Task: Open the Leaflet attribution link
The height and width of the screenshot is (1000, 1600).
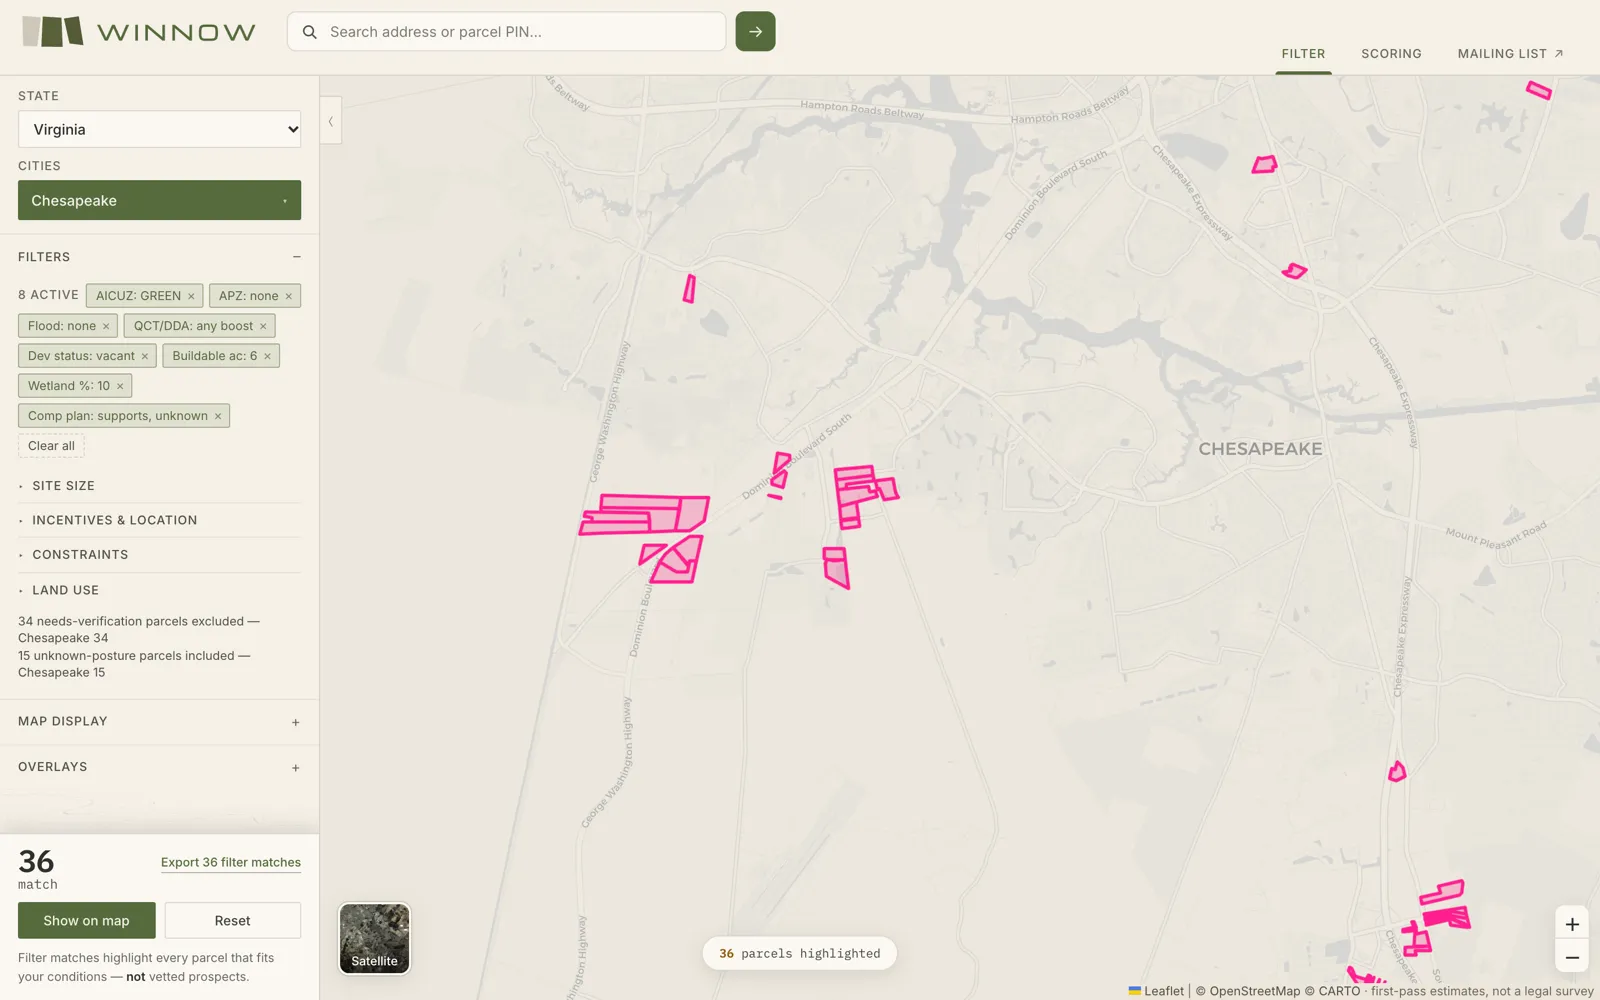Action: (1156, 991)
